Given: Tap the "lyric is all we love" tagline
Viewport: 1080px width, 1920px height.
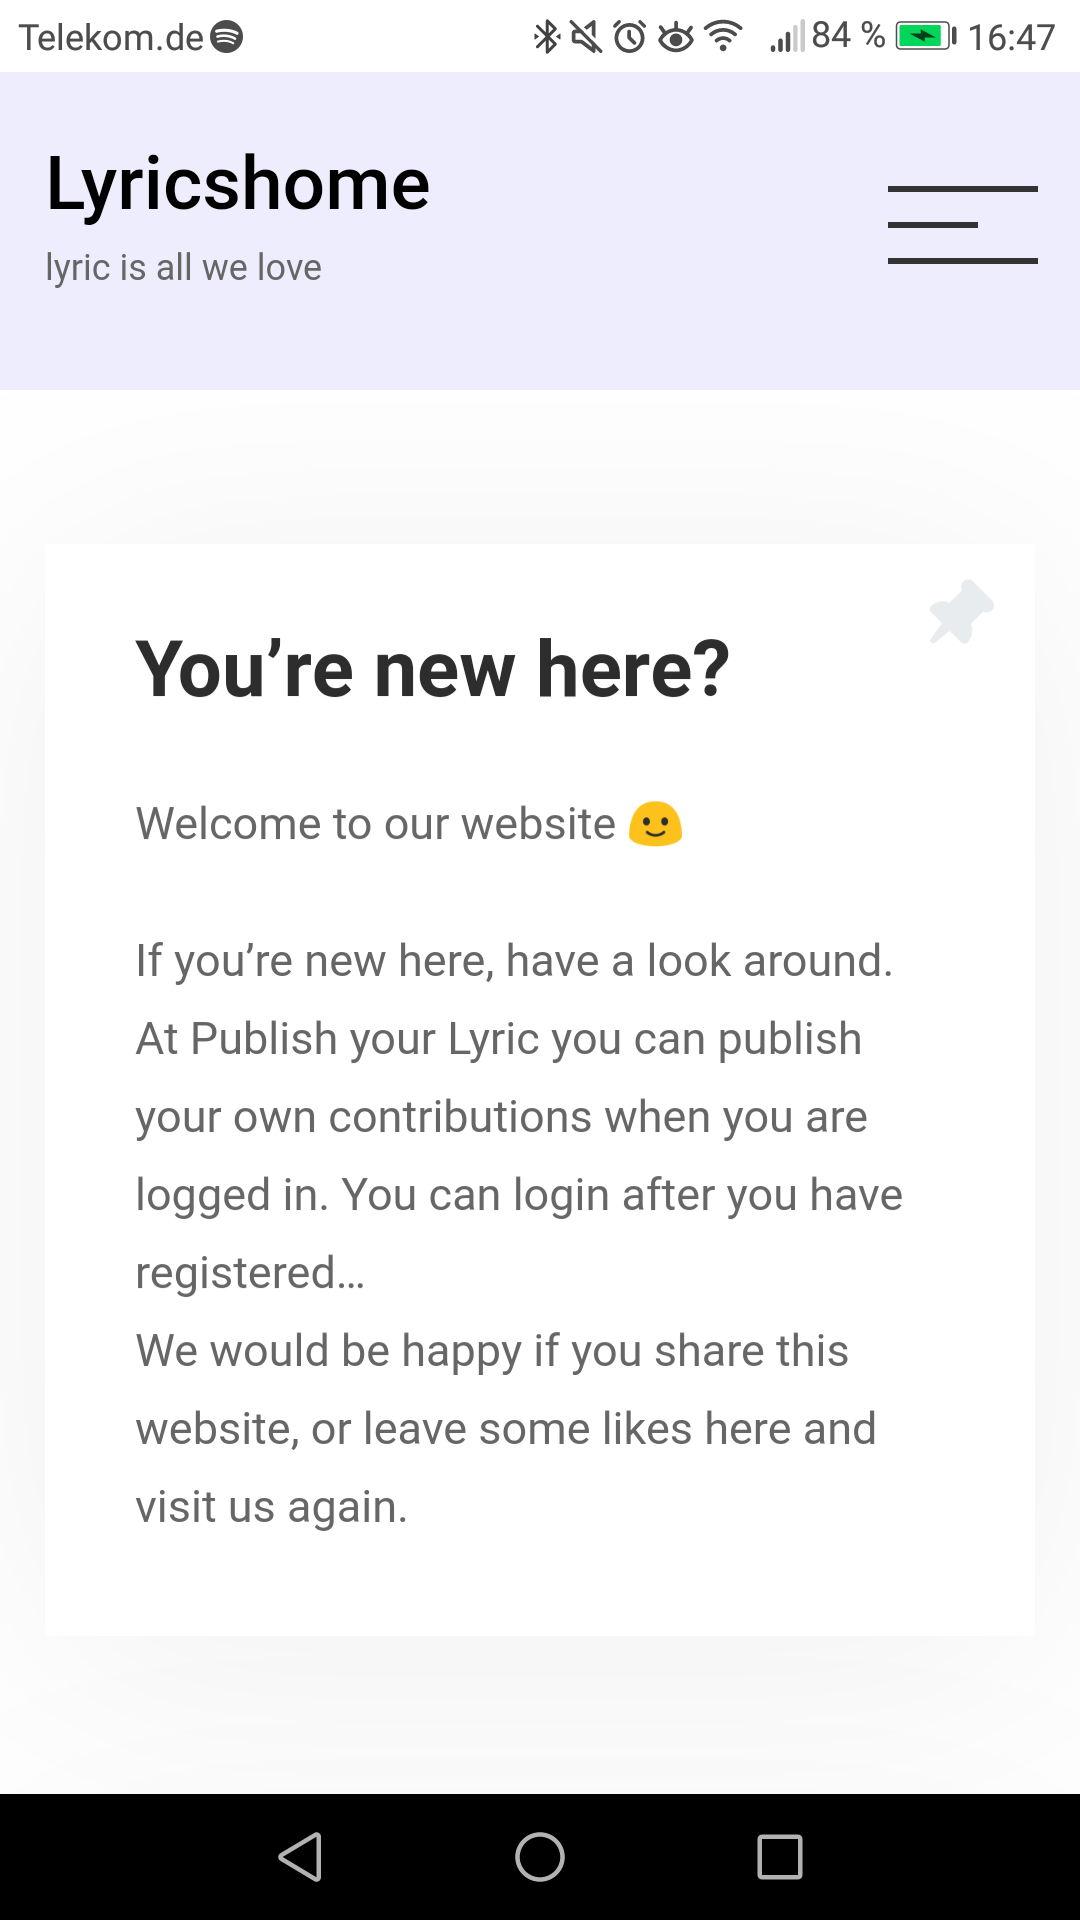Looking at the screenshot, I should coord(184,268).
